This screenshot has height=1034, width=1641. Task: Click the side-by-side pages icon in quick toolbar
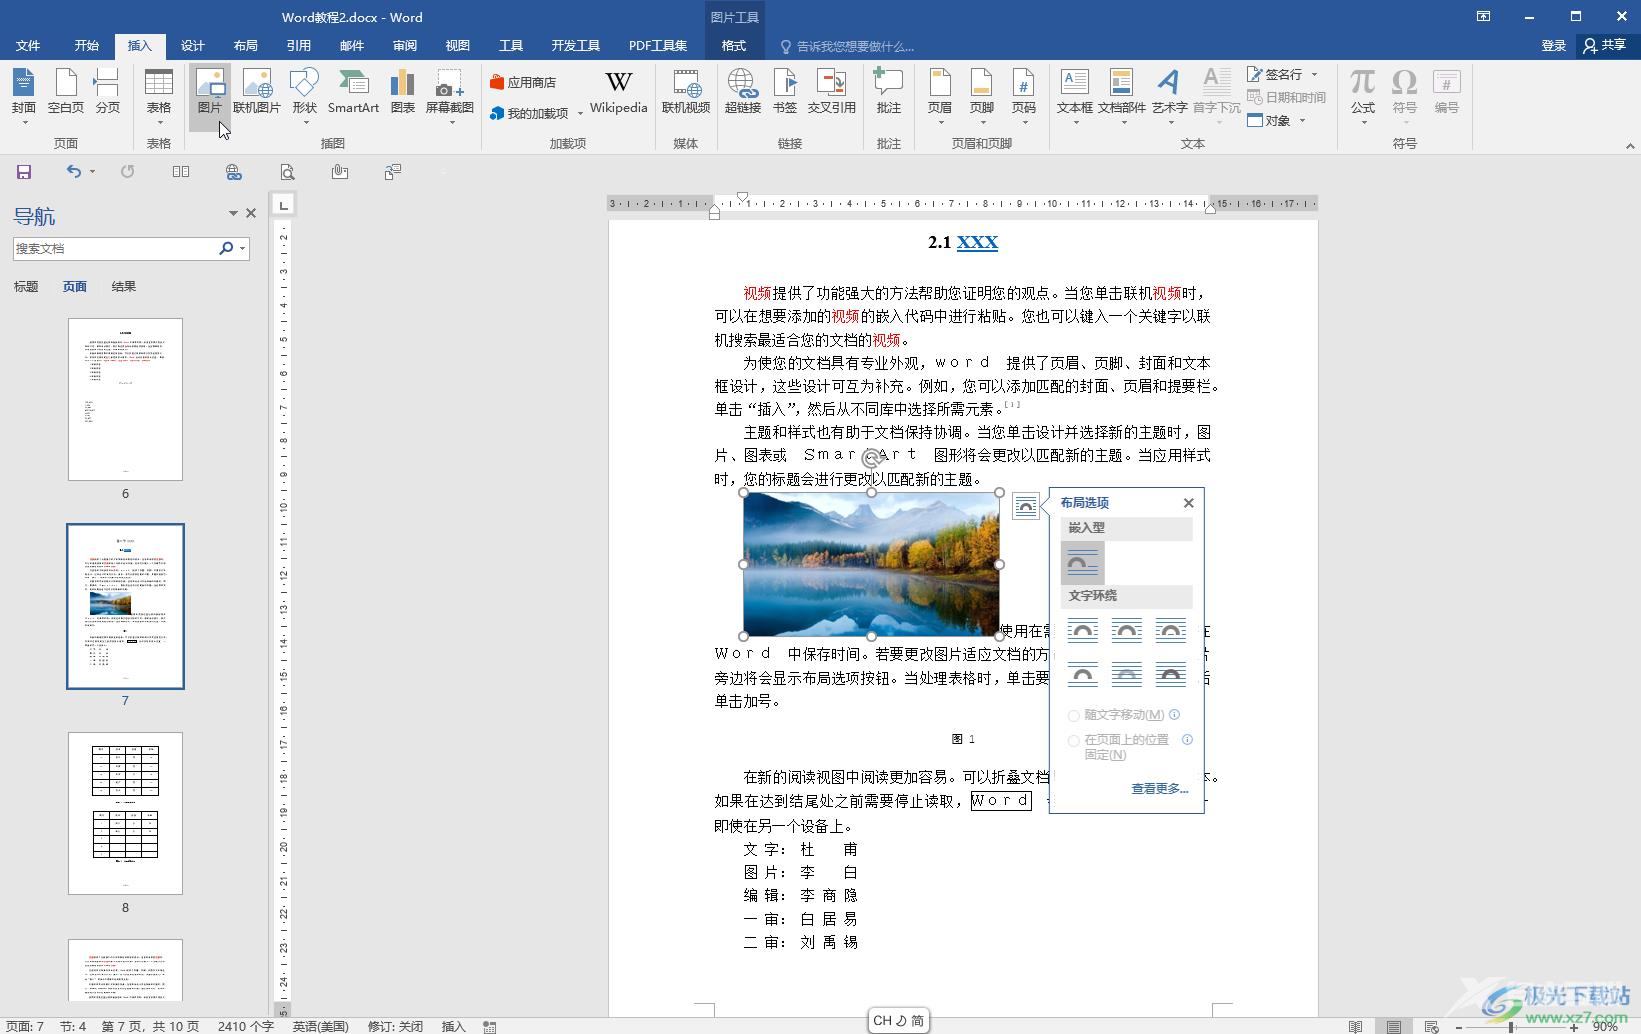tap(181, 172)
